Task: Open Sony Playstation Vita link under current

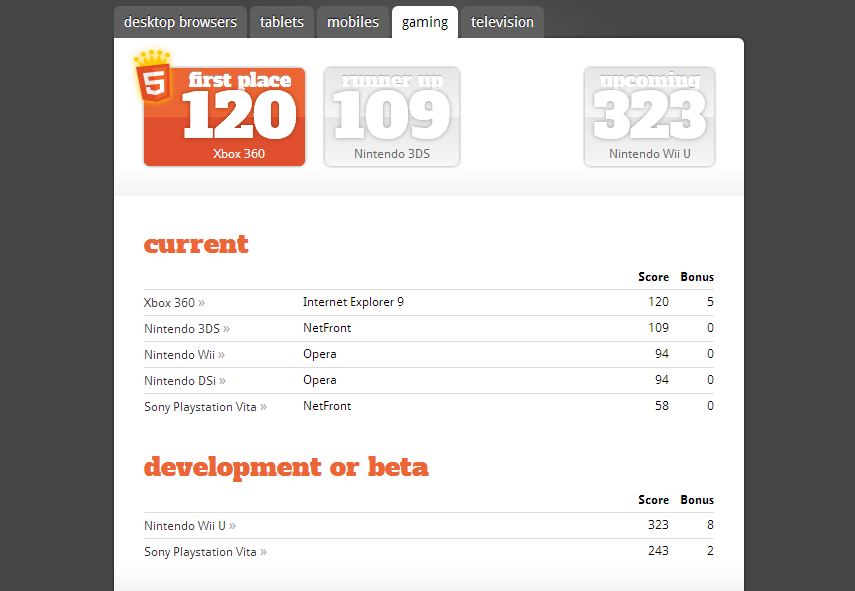Action: (x=205, y=407)
